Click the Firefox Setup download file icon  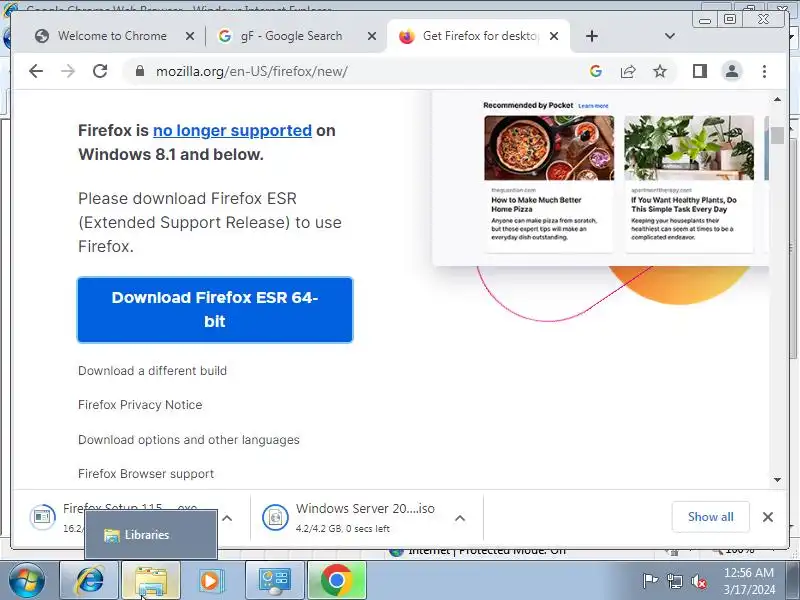(x=42, y=517)
